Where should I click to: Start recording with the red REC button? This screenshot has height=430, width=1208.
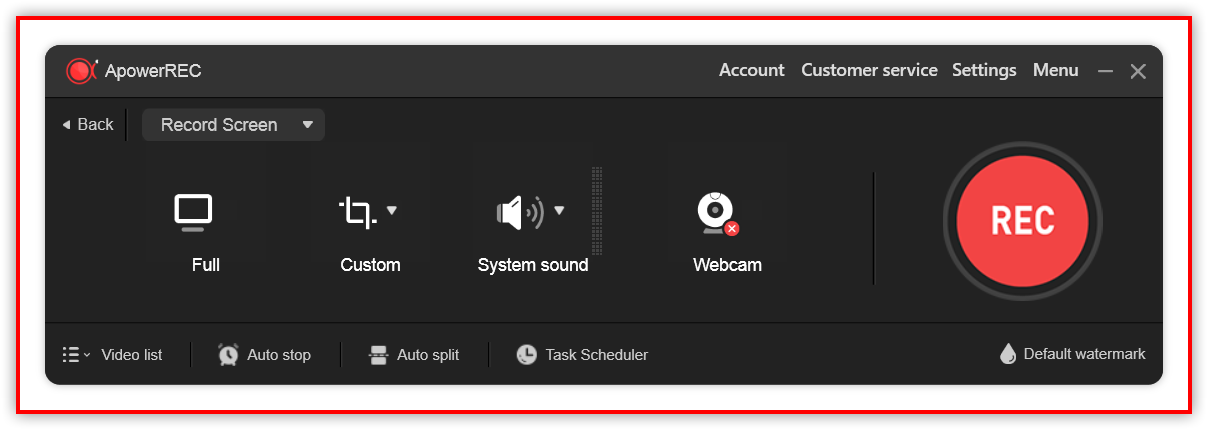click(x=1022, y=221)
